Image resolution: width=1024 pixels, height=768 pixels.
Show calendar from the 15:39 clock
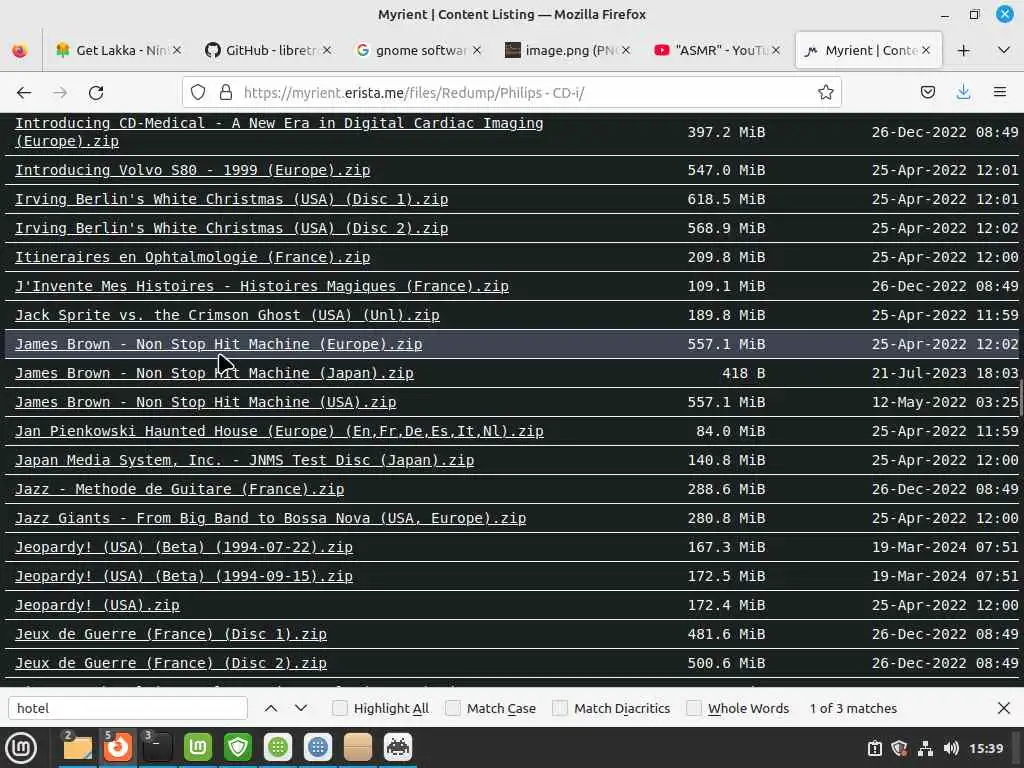tap(986, 748)
